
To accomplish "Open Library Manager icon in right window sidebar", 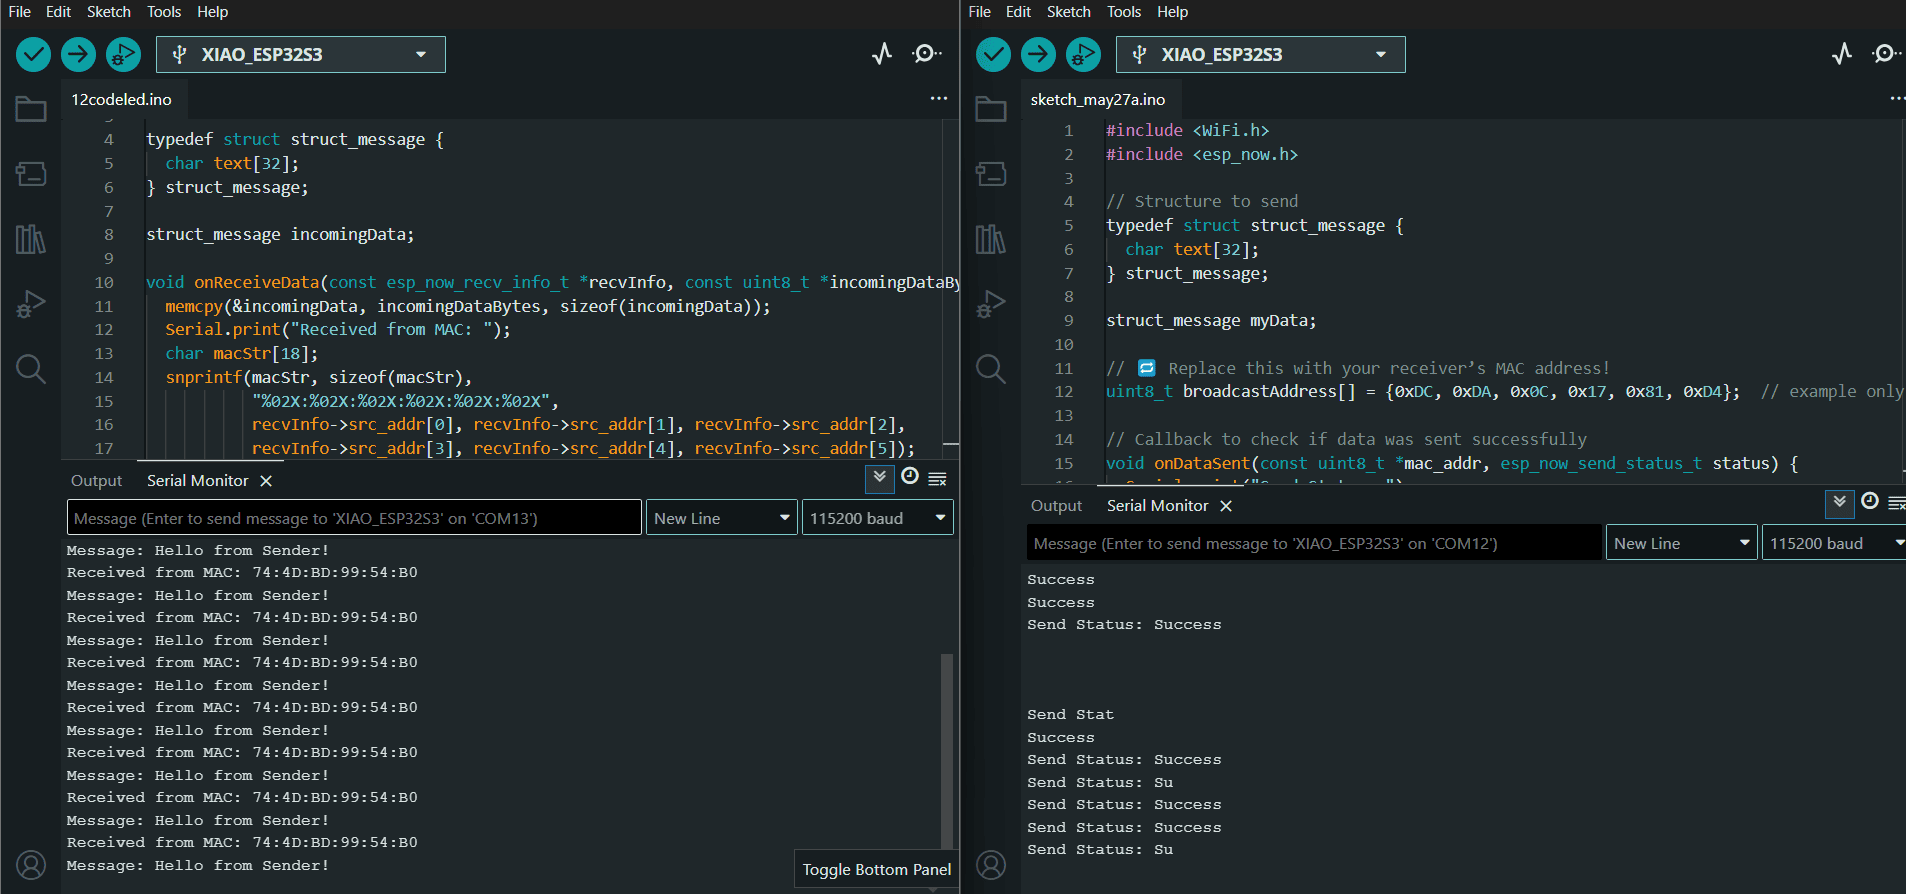I will (x=991, y=239).
